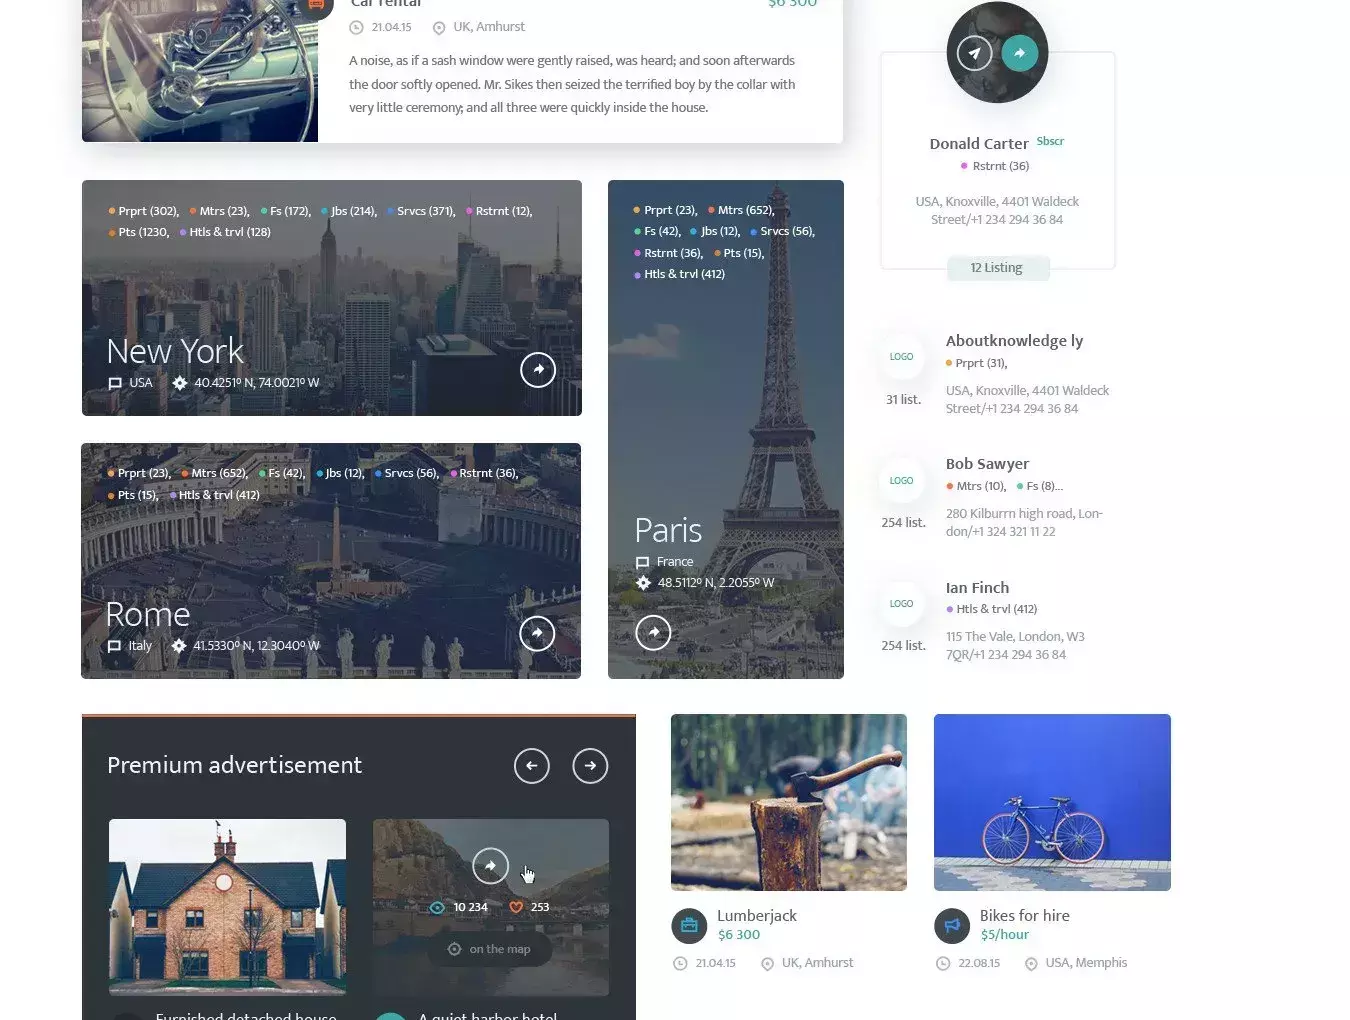Click the location arrow icon on Donald Carter's avatar
The height and width of the screenshot is (1020, 1350).
pyautogui.click(x=974, y=53)
